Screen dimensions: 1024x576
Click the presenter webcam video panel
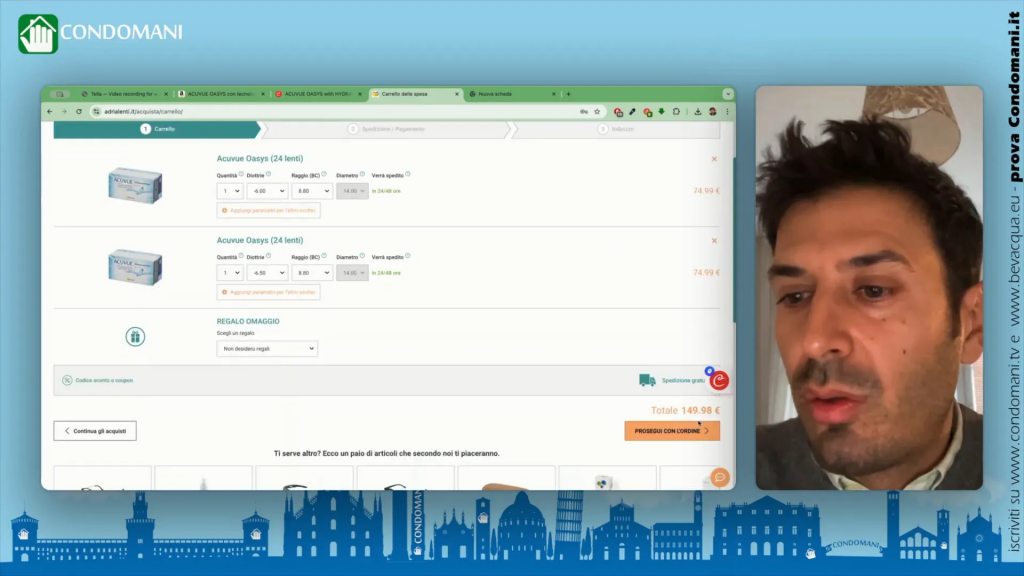[x=869, y=288]
